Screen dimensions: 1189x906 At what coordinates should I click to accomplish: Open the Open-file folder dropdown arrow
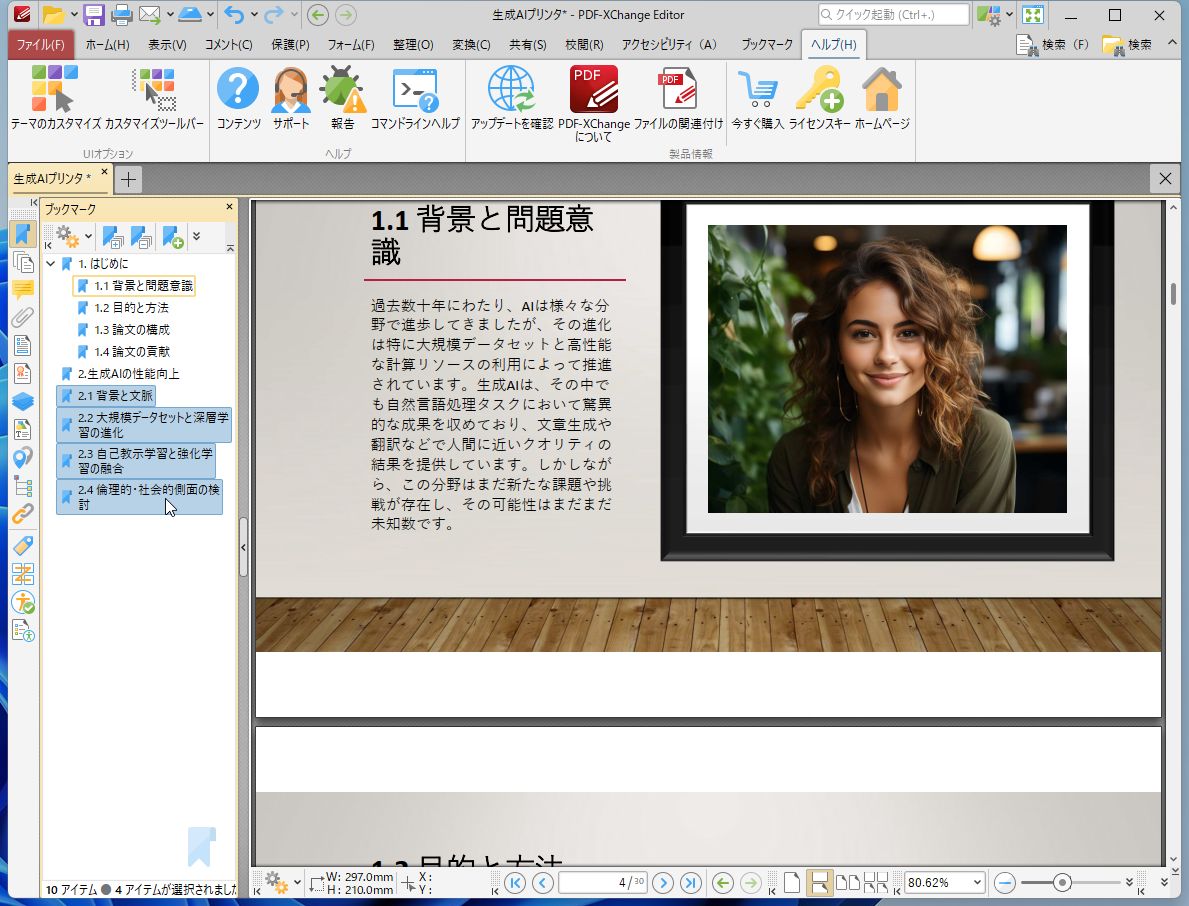[x=74, y=14]
